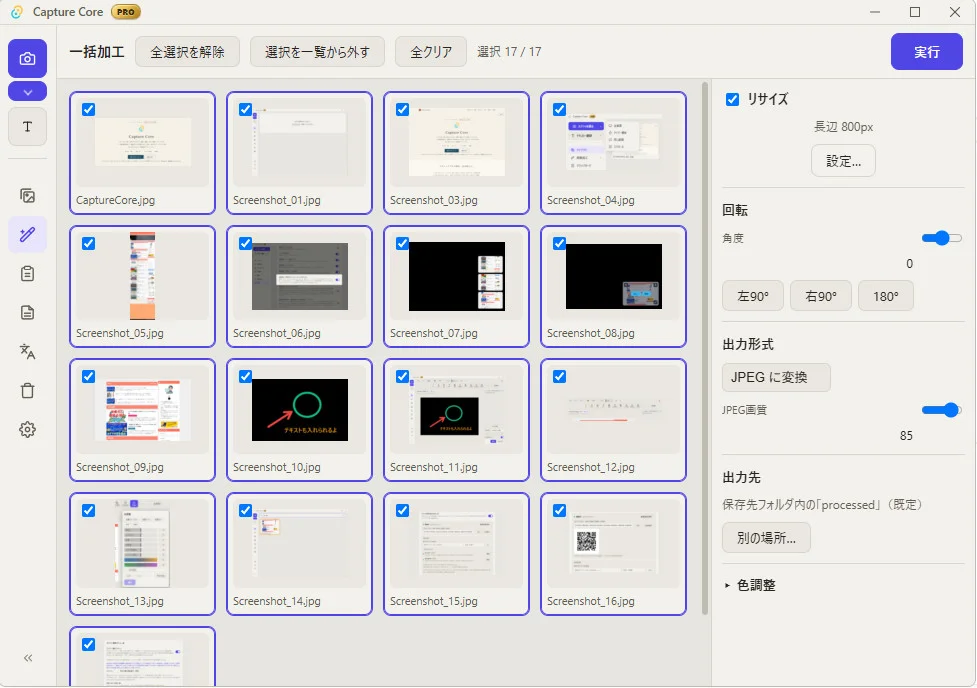Select the magic pen batch edit icon
977x688 pixels.
click(x=27, y=234)
